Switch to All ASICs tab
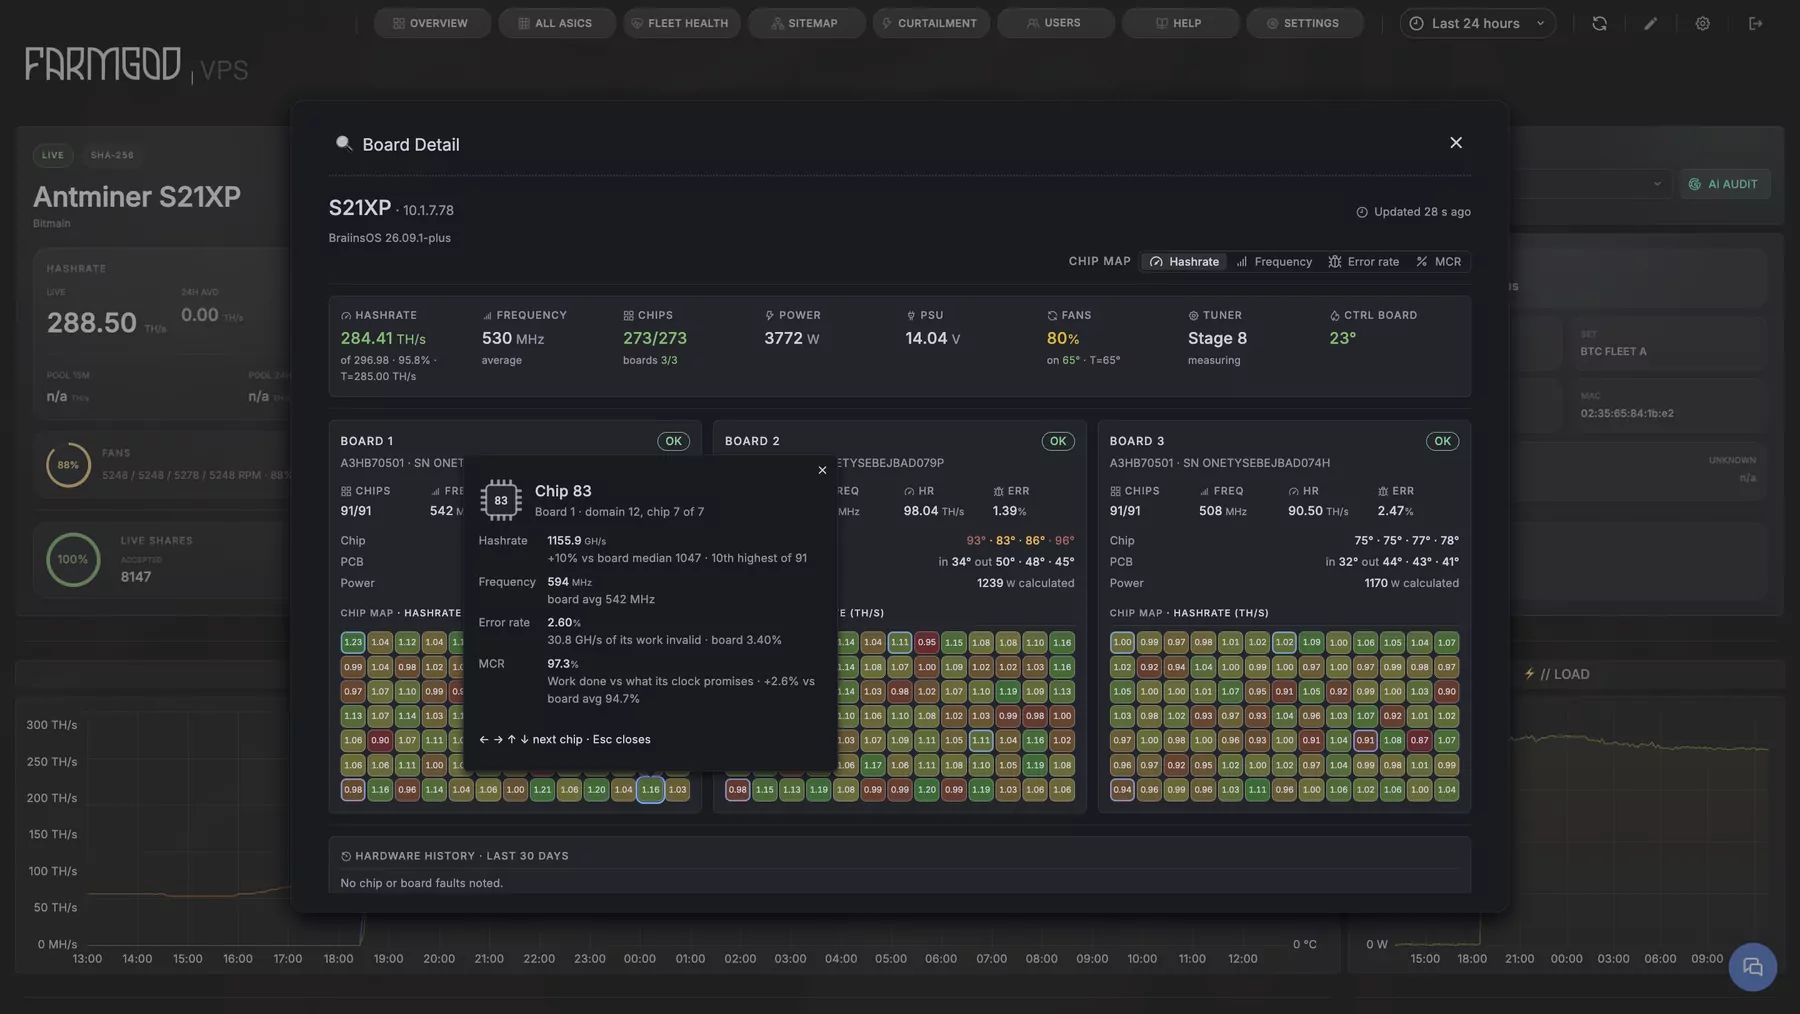The height and width of the screenshot is (1014, 1800). pyautogui.click(x=555, y=23)
